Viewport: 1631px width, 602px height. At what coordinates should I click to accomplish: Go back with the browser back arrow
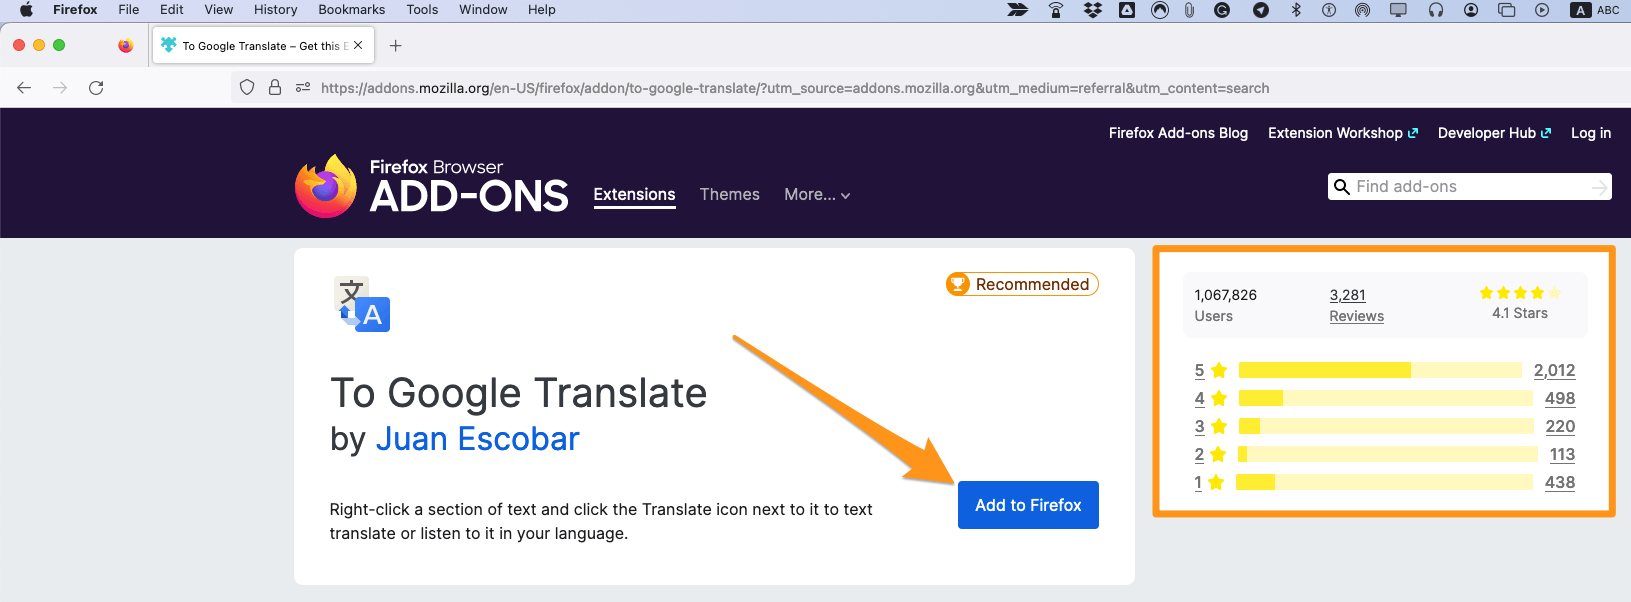pyautogui.click(x=24, y=88)
